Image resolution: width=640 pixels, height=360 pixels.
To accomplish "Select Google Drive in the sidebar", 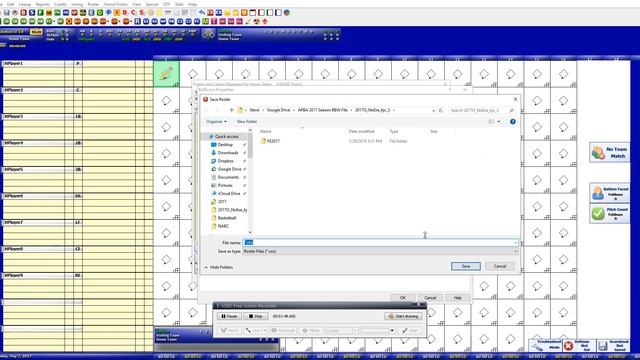I will tap(229, 169).
